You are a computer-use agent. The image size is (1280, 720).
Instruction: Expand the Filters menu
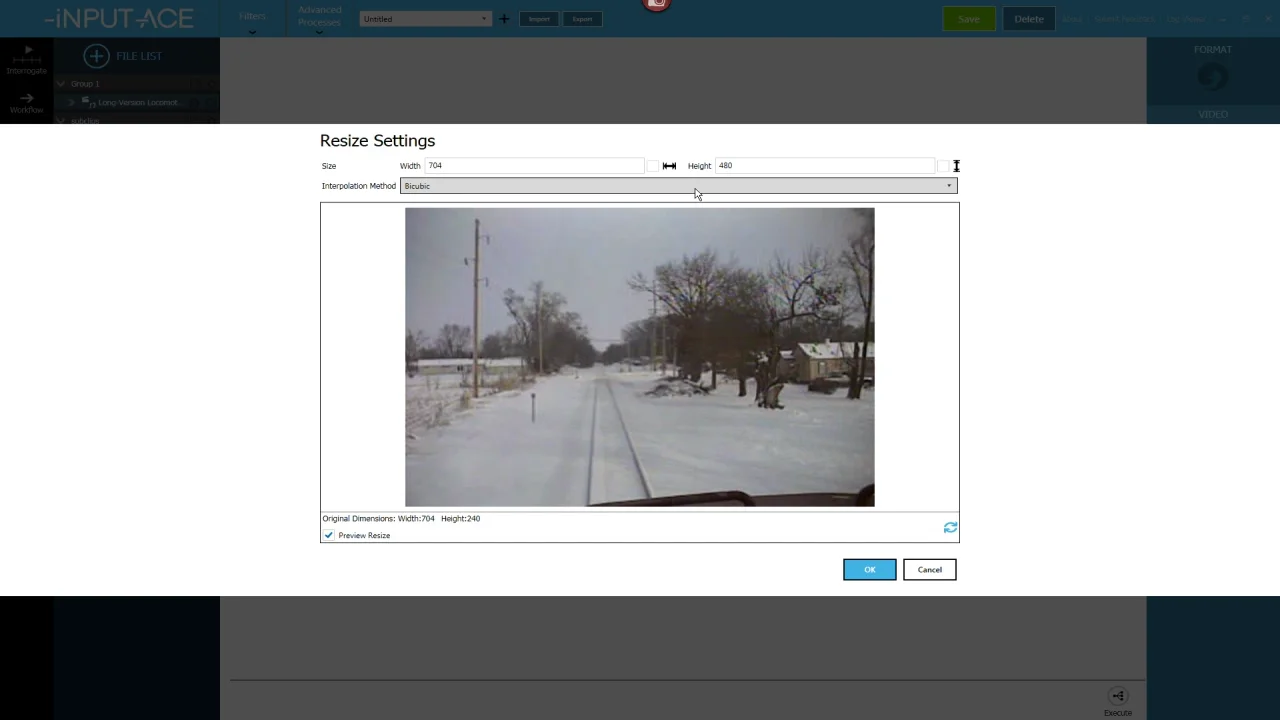[x=252, y=20]
